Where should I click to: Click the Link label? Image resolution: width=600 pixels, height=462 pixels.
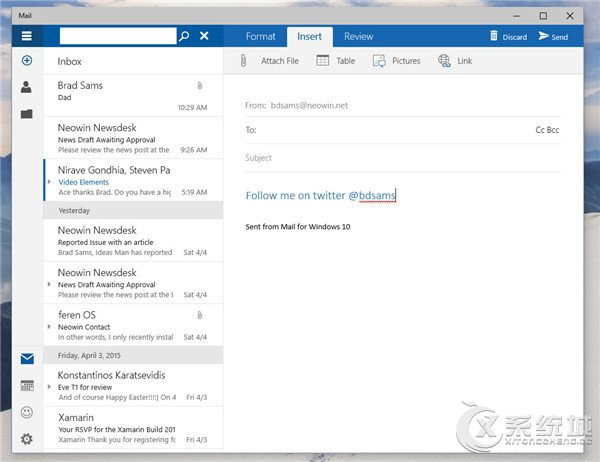[465, 61]
